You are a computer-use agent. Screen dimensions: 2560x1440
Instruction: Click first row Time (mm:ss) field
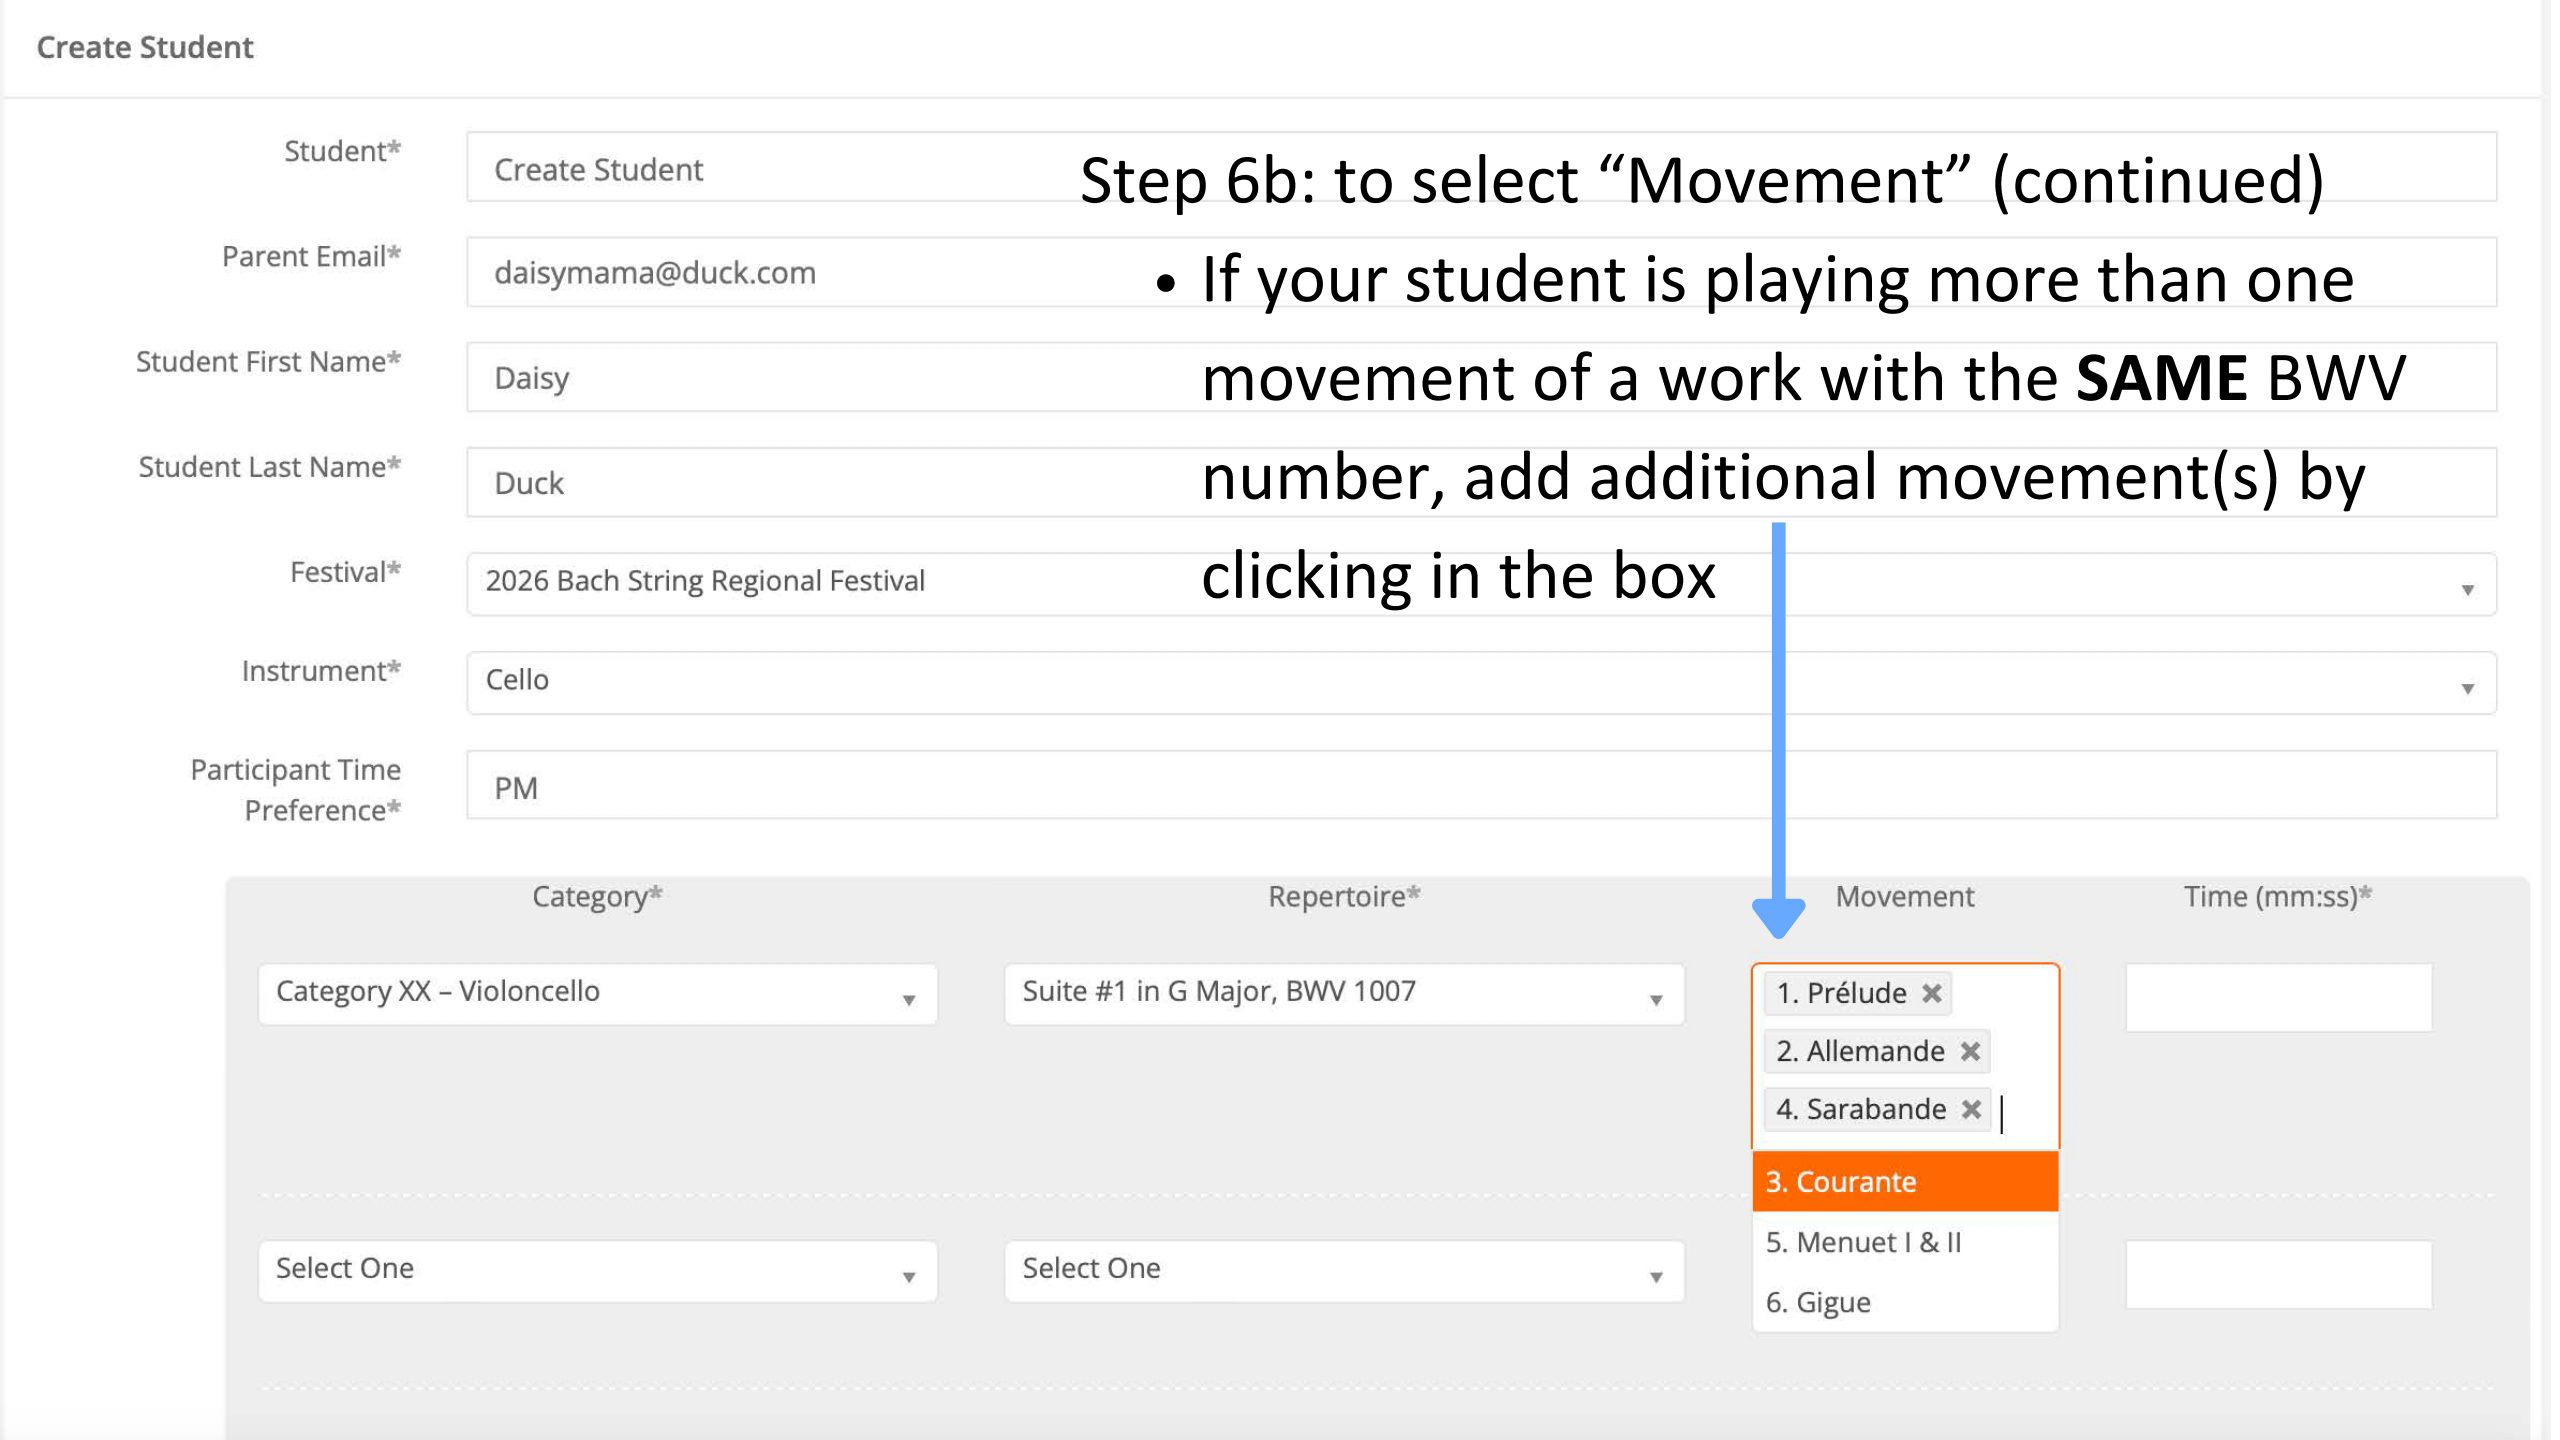(2278, 997)
